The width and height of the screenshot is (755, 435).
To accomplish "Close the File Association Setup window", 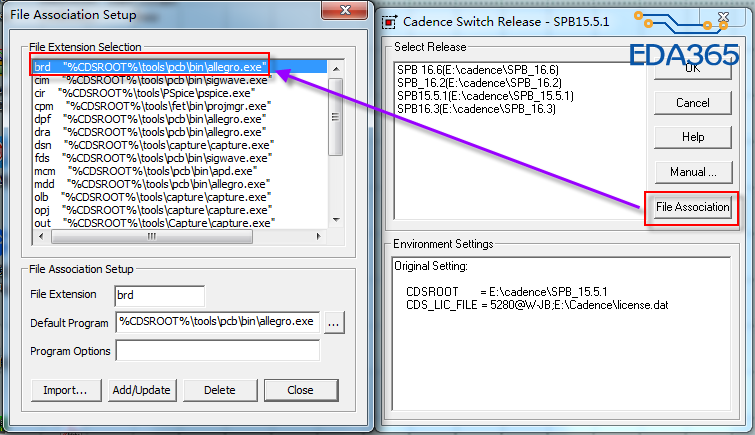I will click(345, 10).
